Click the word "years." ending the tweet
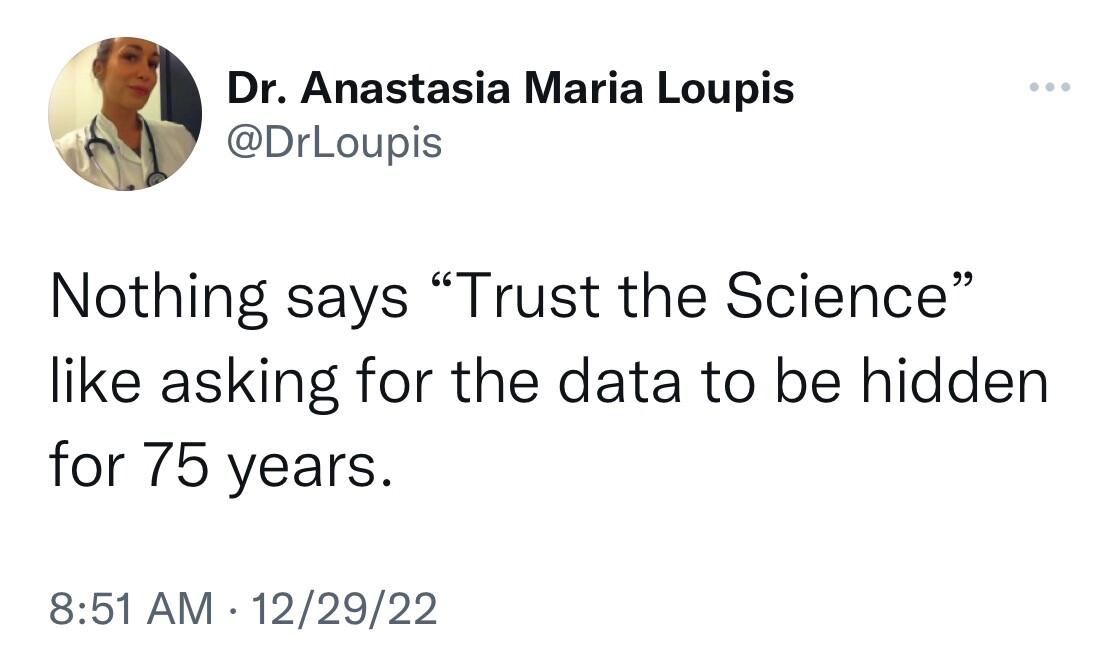The width and height of the screenshot is (1107, 669). [309, 471]
